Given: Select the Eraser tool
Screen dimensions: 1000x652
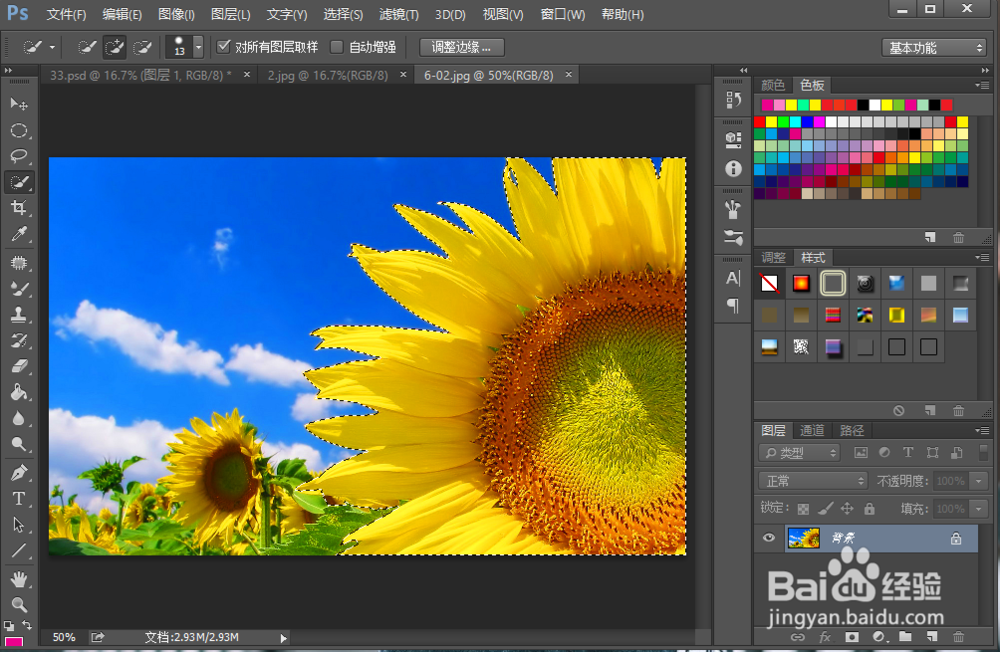Looking at the screenshot, I should [18, 366].
